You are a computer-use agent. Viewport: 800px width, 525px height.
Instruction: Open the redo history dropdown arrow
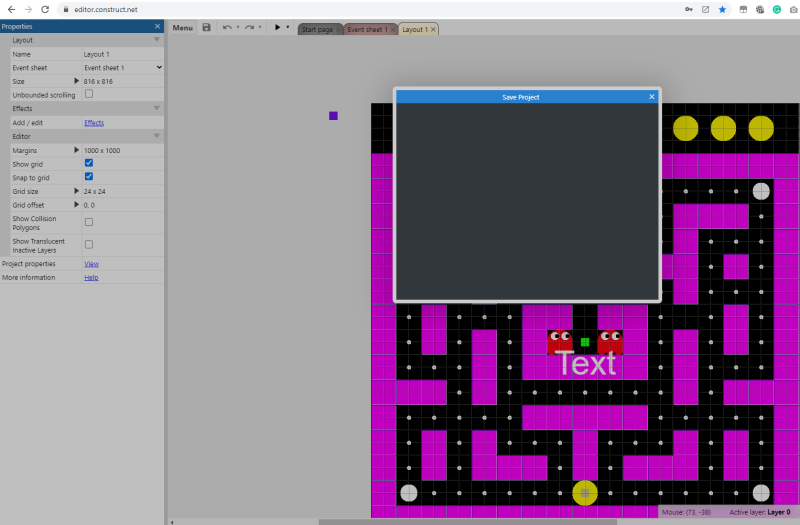(x=260, y=28)
